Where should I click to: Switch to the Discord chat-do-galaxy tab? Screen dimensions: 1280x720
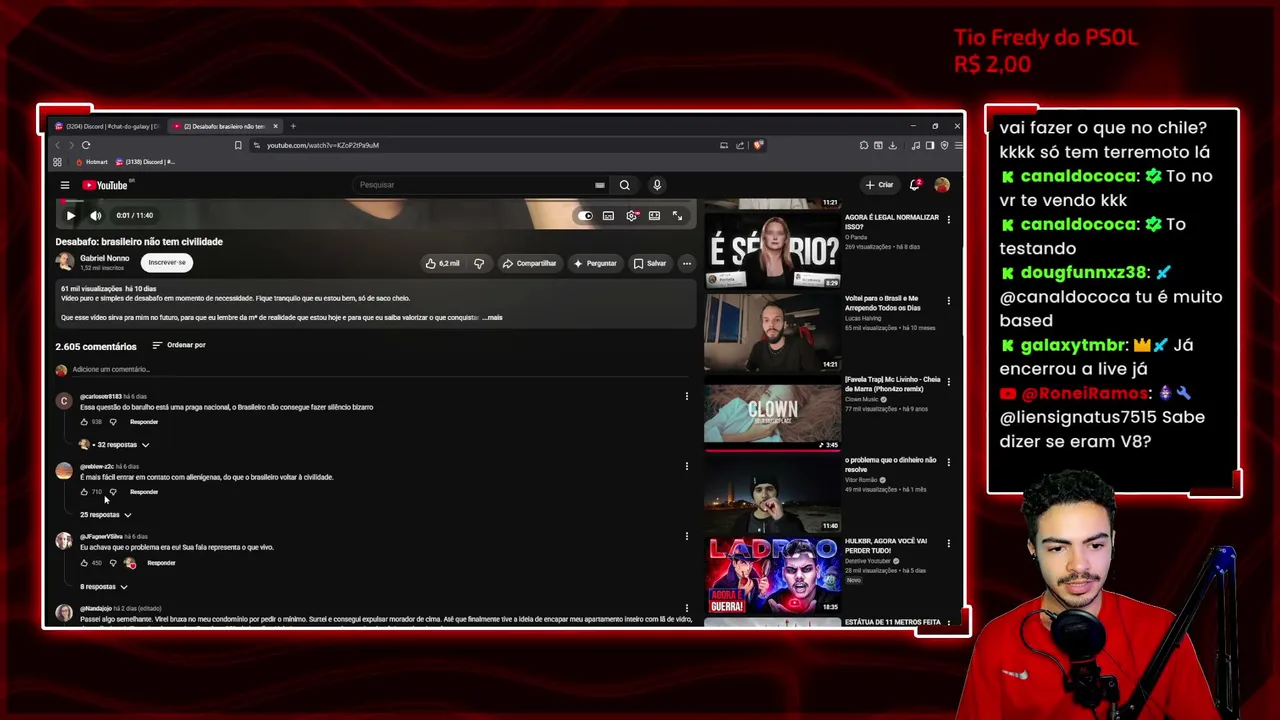tap(108, 126)
